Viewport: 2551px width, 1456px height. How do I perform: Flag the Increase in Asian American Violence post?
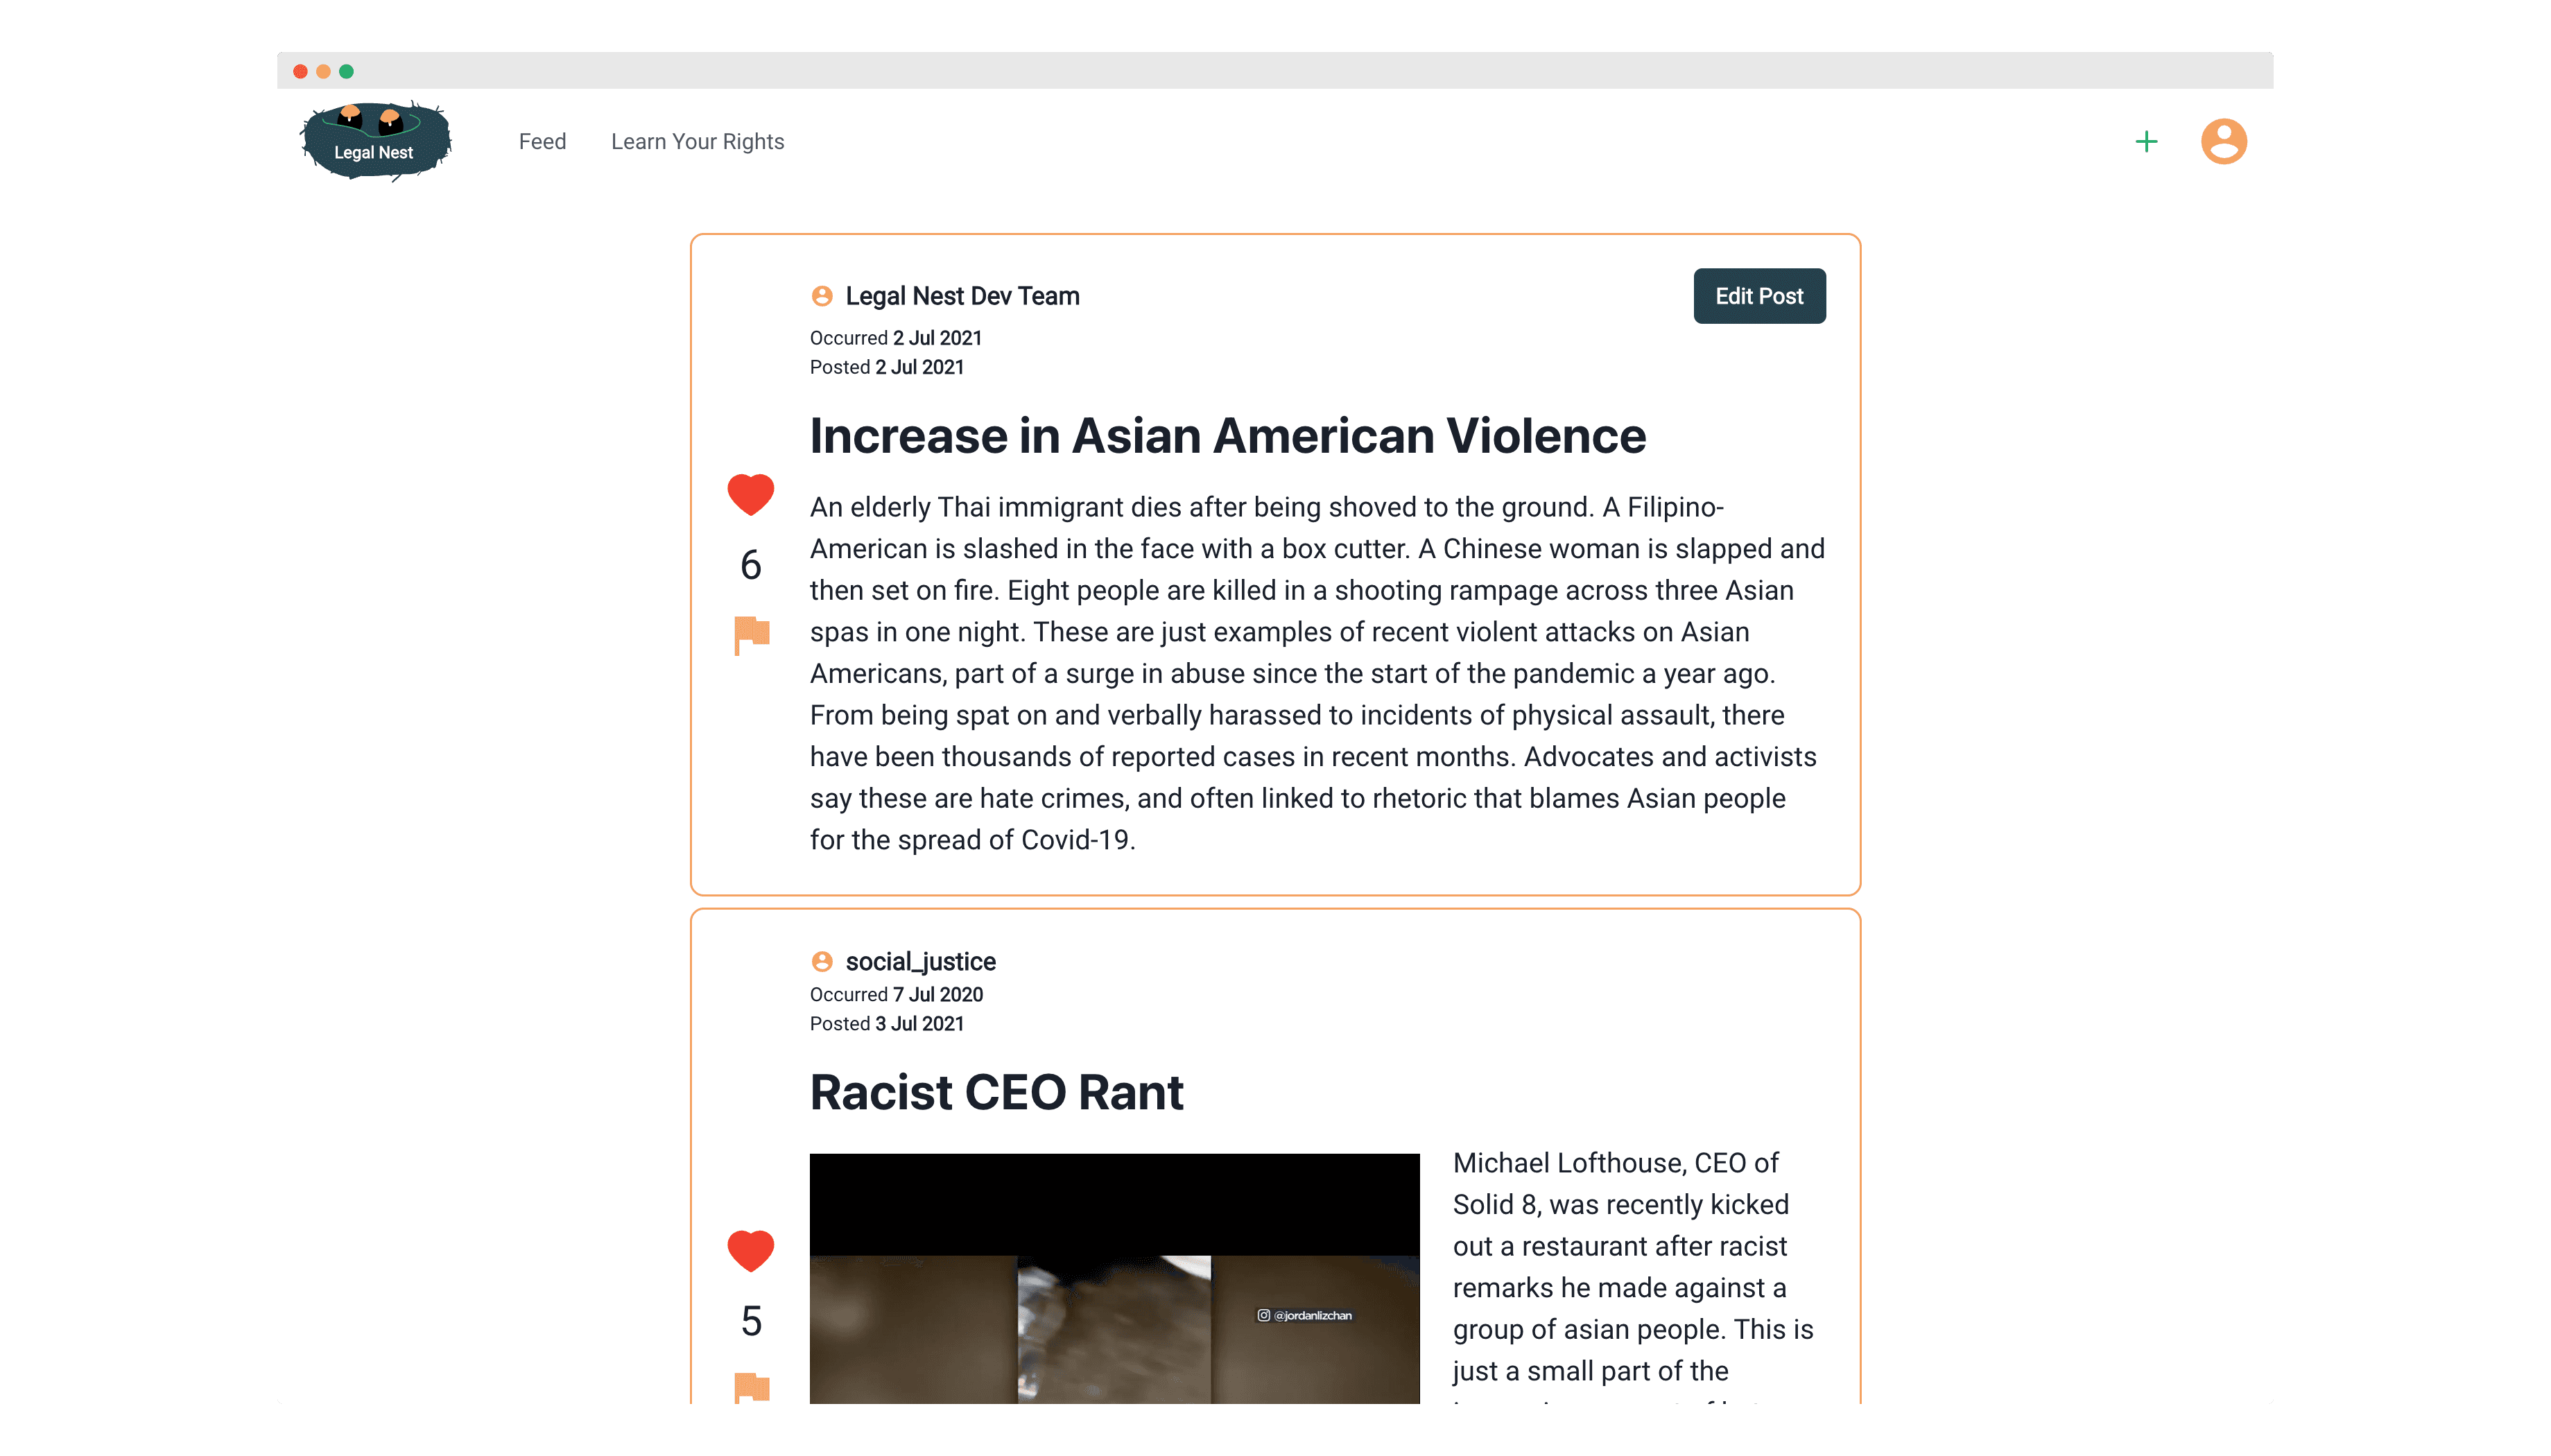tap(751, 634)
